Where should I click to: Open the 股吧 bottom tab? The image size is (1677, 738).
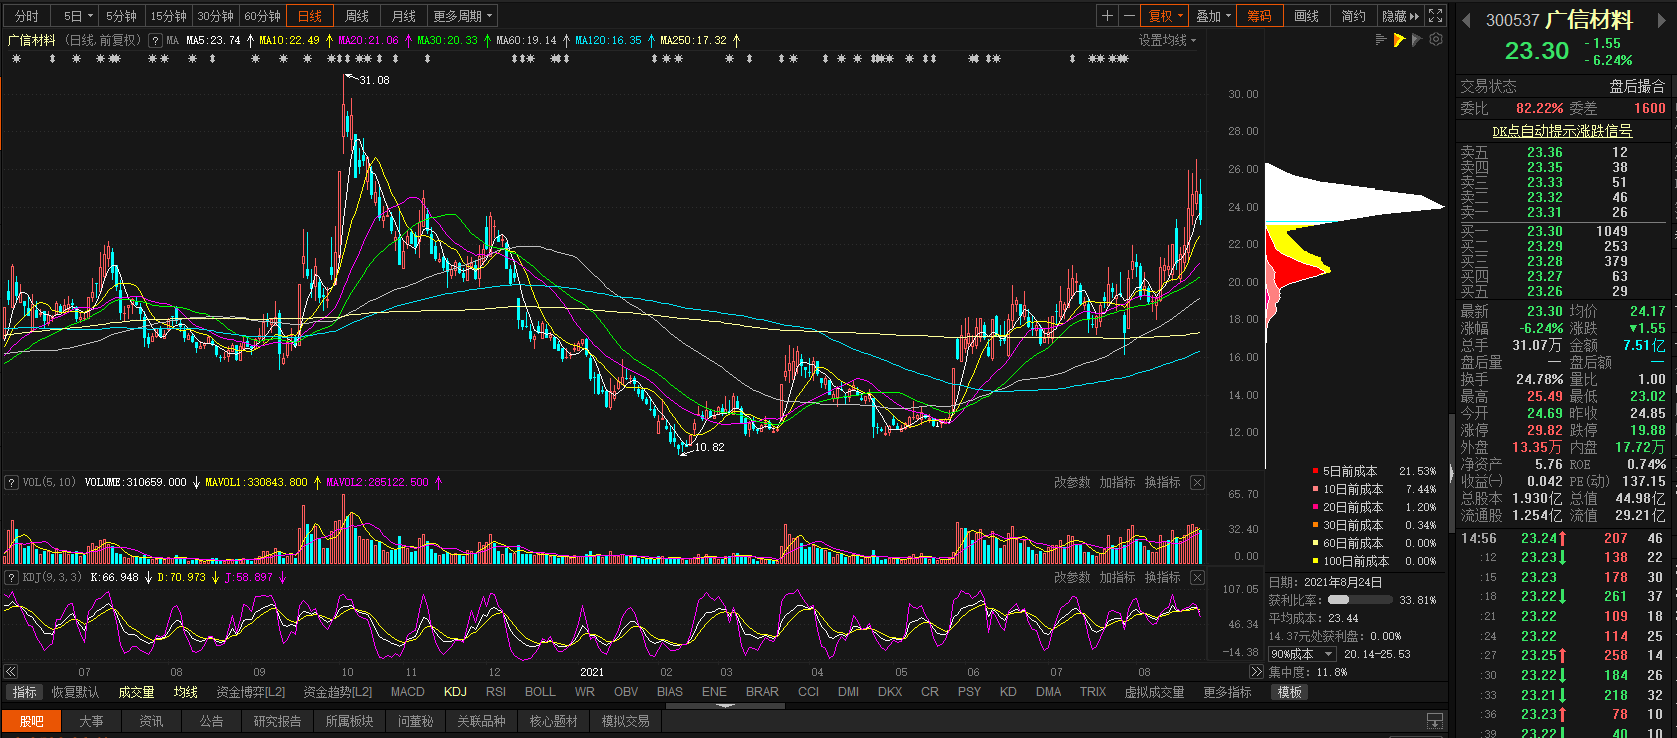pos(31,721)
